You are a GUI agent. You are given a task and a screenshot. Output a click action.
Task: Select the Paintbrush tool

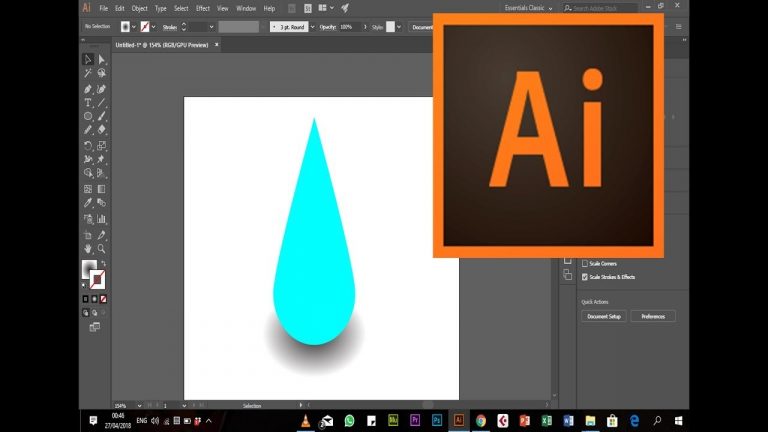pyautogui.click(x=101, y=117)
